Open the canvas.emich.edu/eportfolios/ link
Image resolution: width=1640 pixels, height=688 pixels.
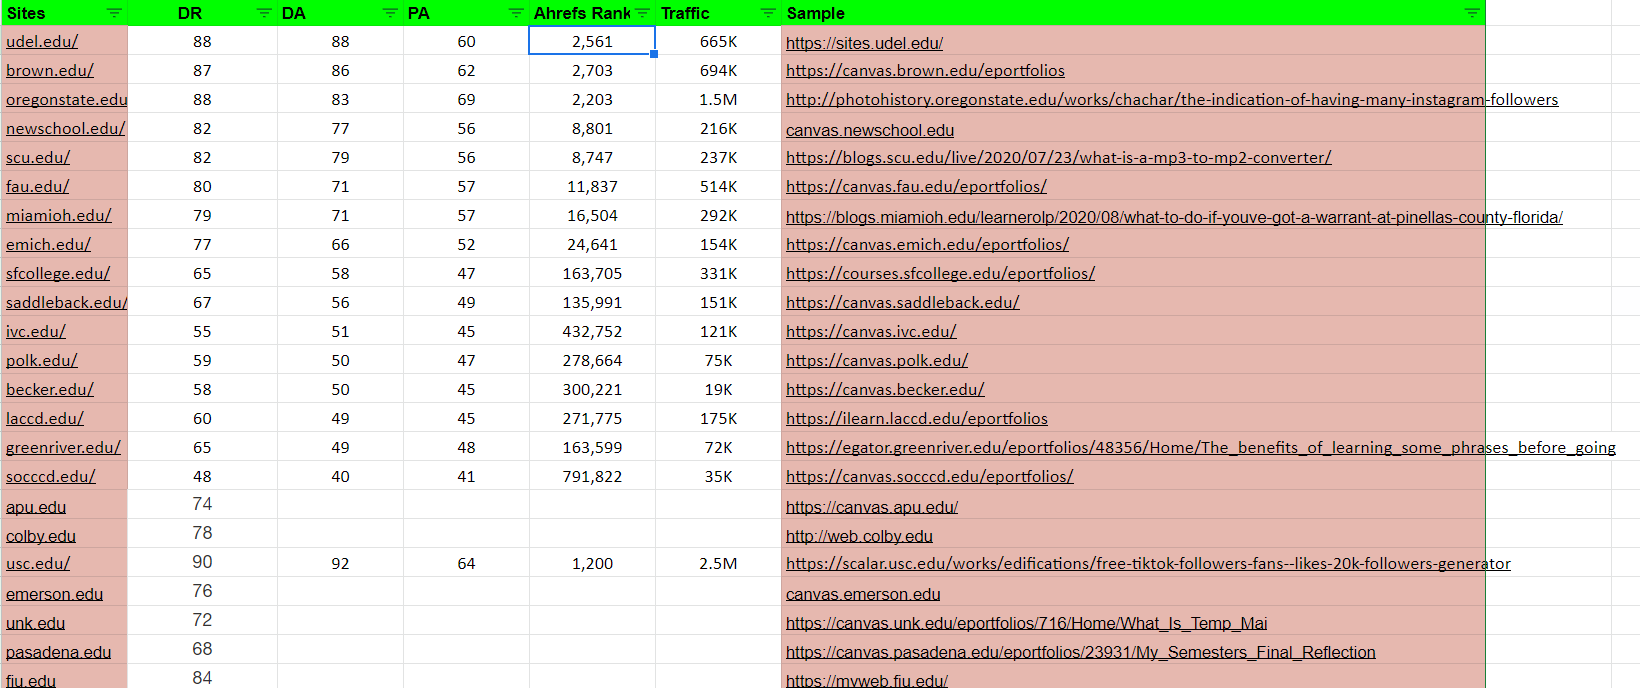tap(928, 245)
